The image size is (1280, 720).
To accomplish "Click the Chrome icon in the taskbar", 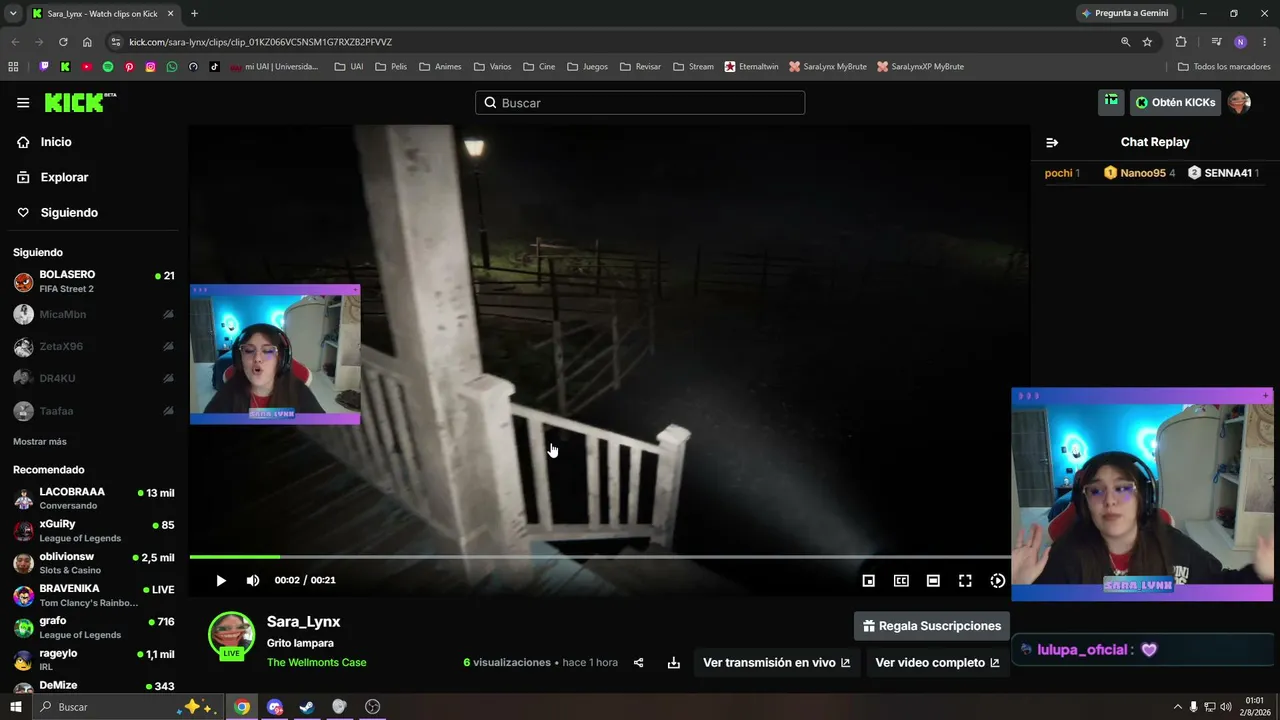I will pyautogui.click(x=242, y=707).
